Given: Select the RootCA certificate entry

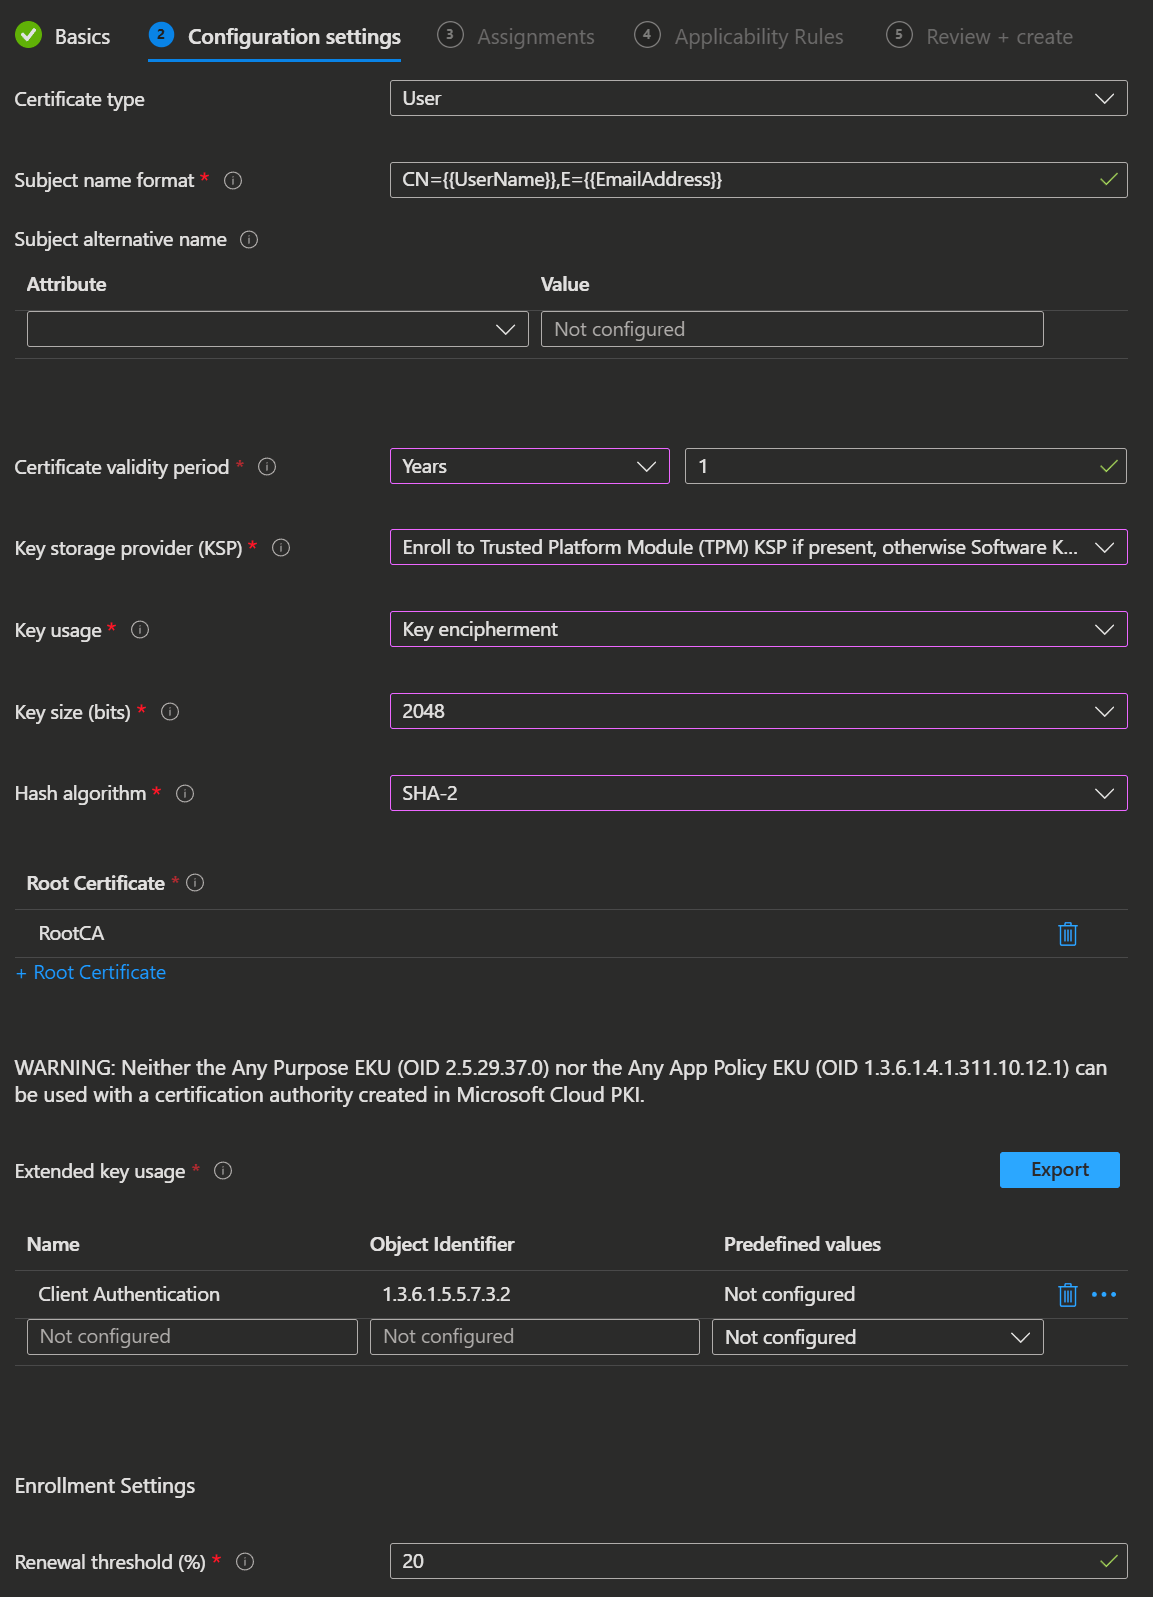Looking at the screenshot, I should [x=71, y=934].
